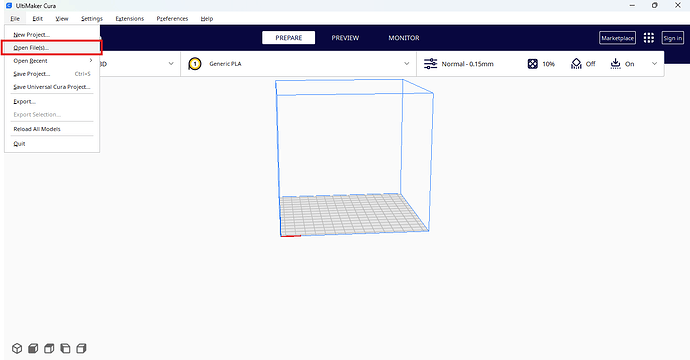This screenshot has width=690, height=360.
Task: Open the application switcher grid icon
Action: point(649,38)
